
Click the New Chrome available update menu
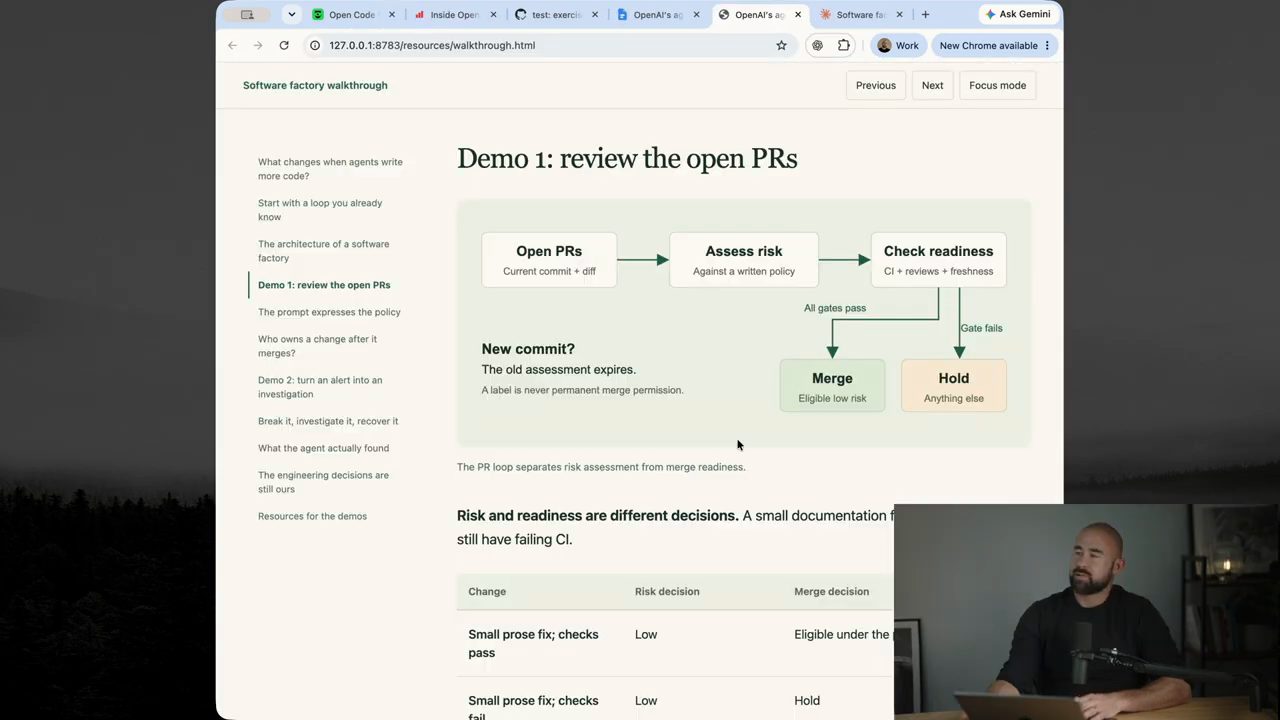[994, 45]
